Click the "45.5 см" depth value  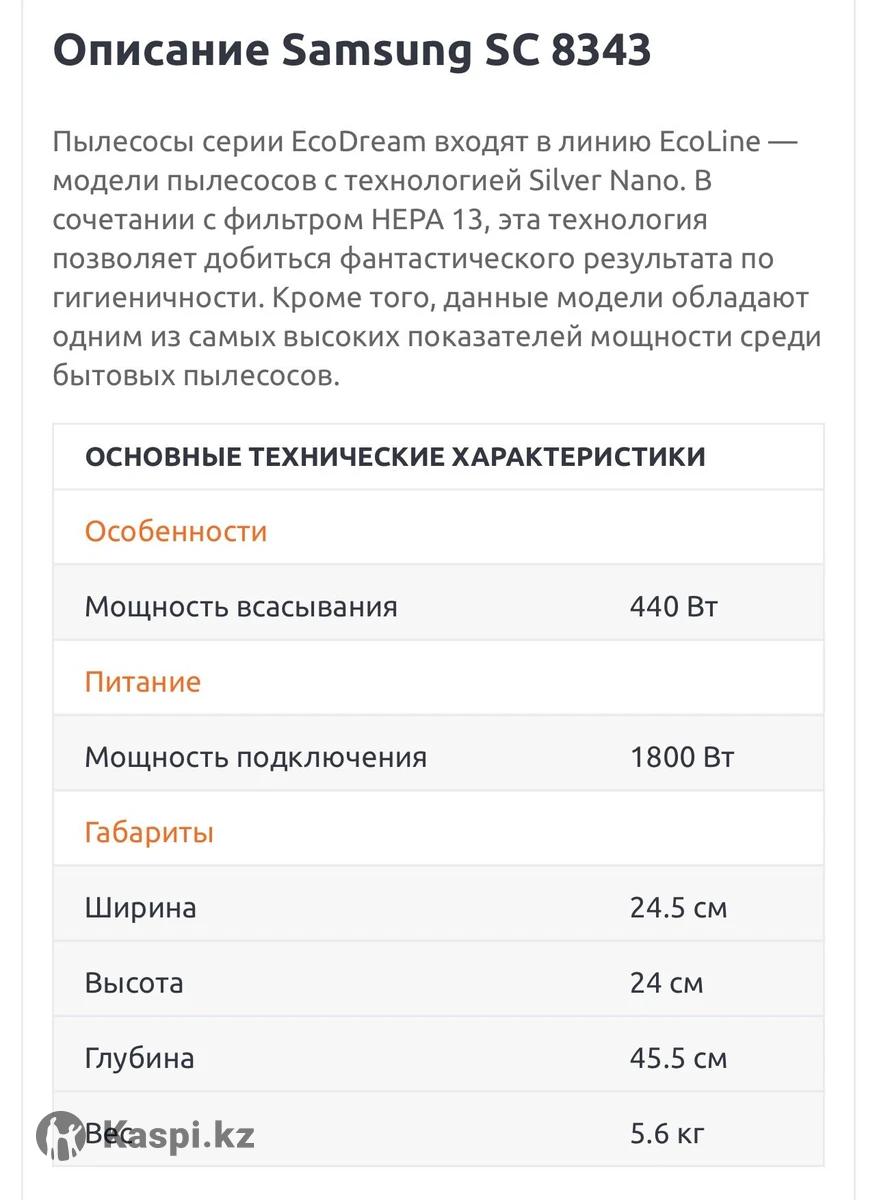point(678,1058)
